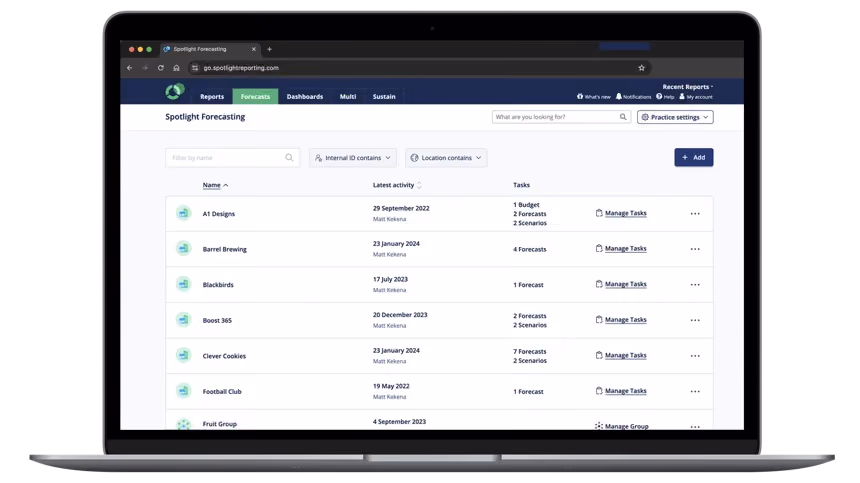Viewport: 860px width, 483px height.
Task: Open the Clever Cookies organisation icon
Action: pyautogui.click(x=184, y=356)
